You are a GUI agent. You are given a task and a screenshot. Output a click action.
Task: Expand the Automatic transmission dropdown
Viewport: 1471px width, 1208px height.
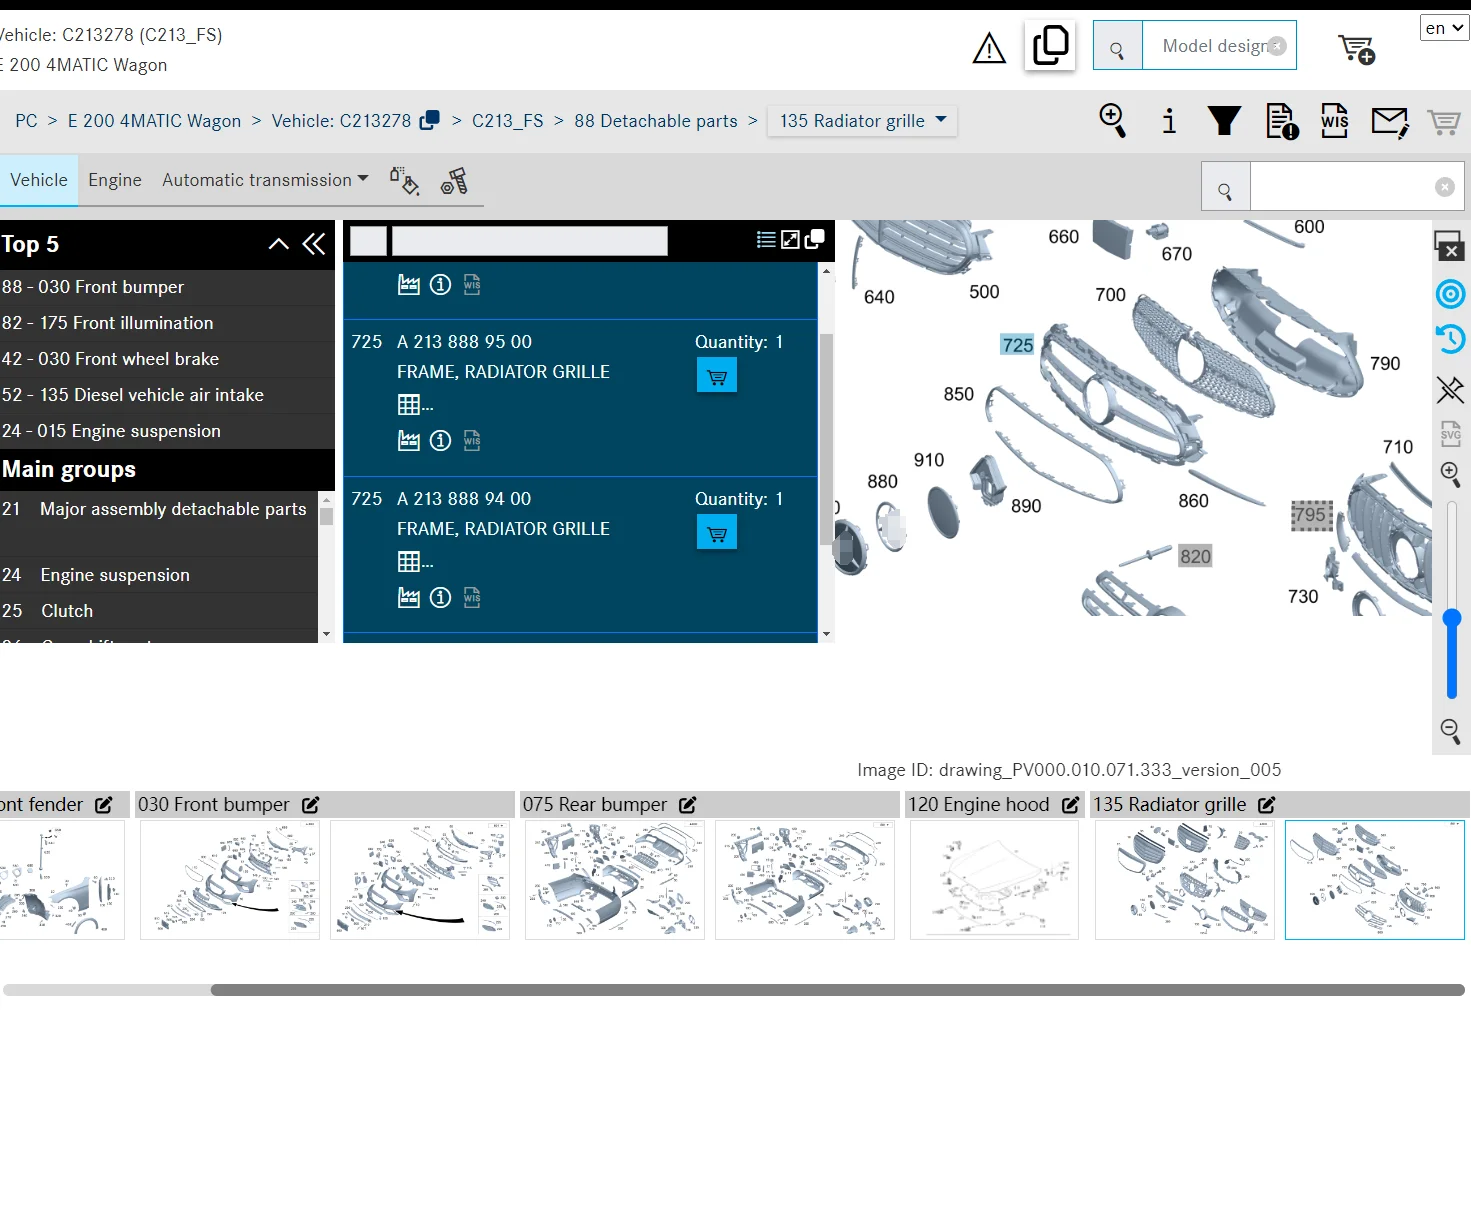[265, 180]
